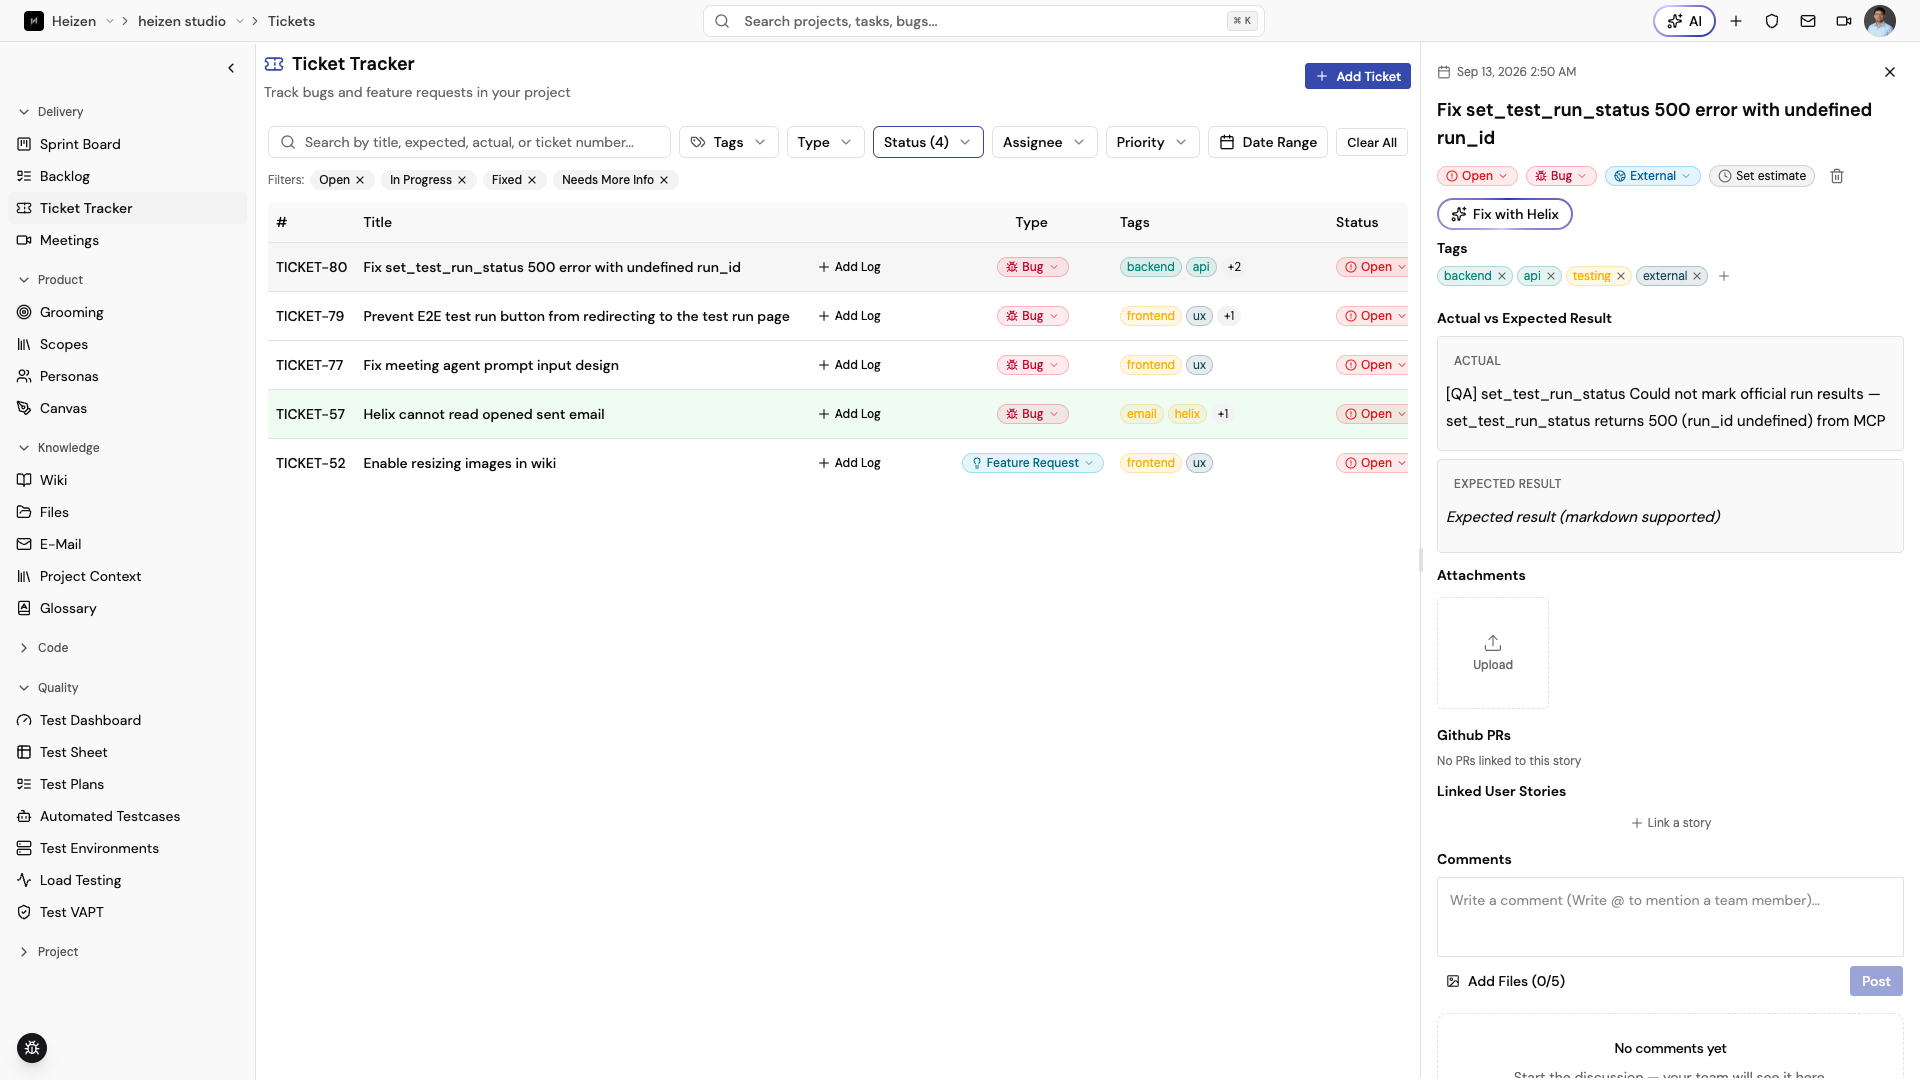
Task: Add a new tag with plus icon
Action: tap(1724, 276)
